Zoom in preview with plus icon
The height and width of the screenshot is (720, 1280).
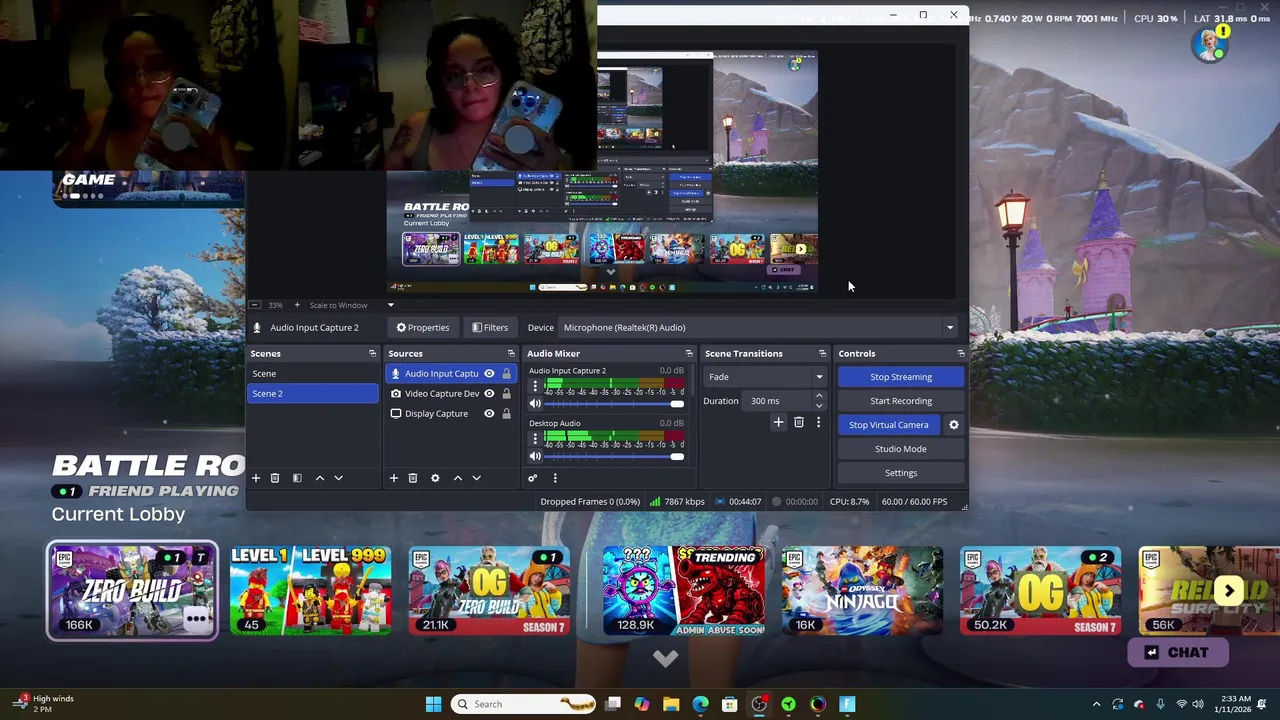tap(297, 305)
